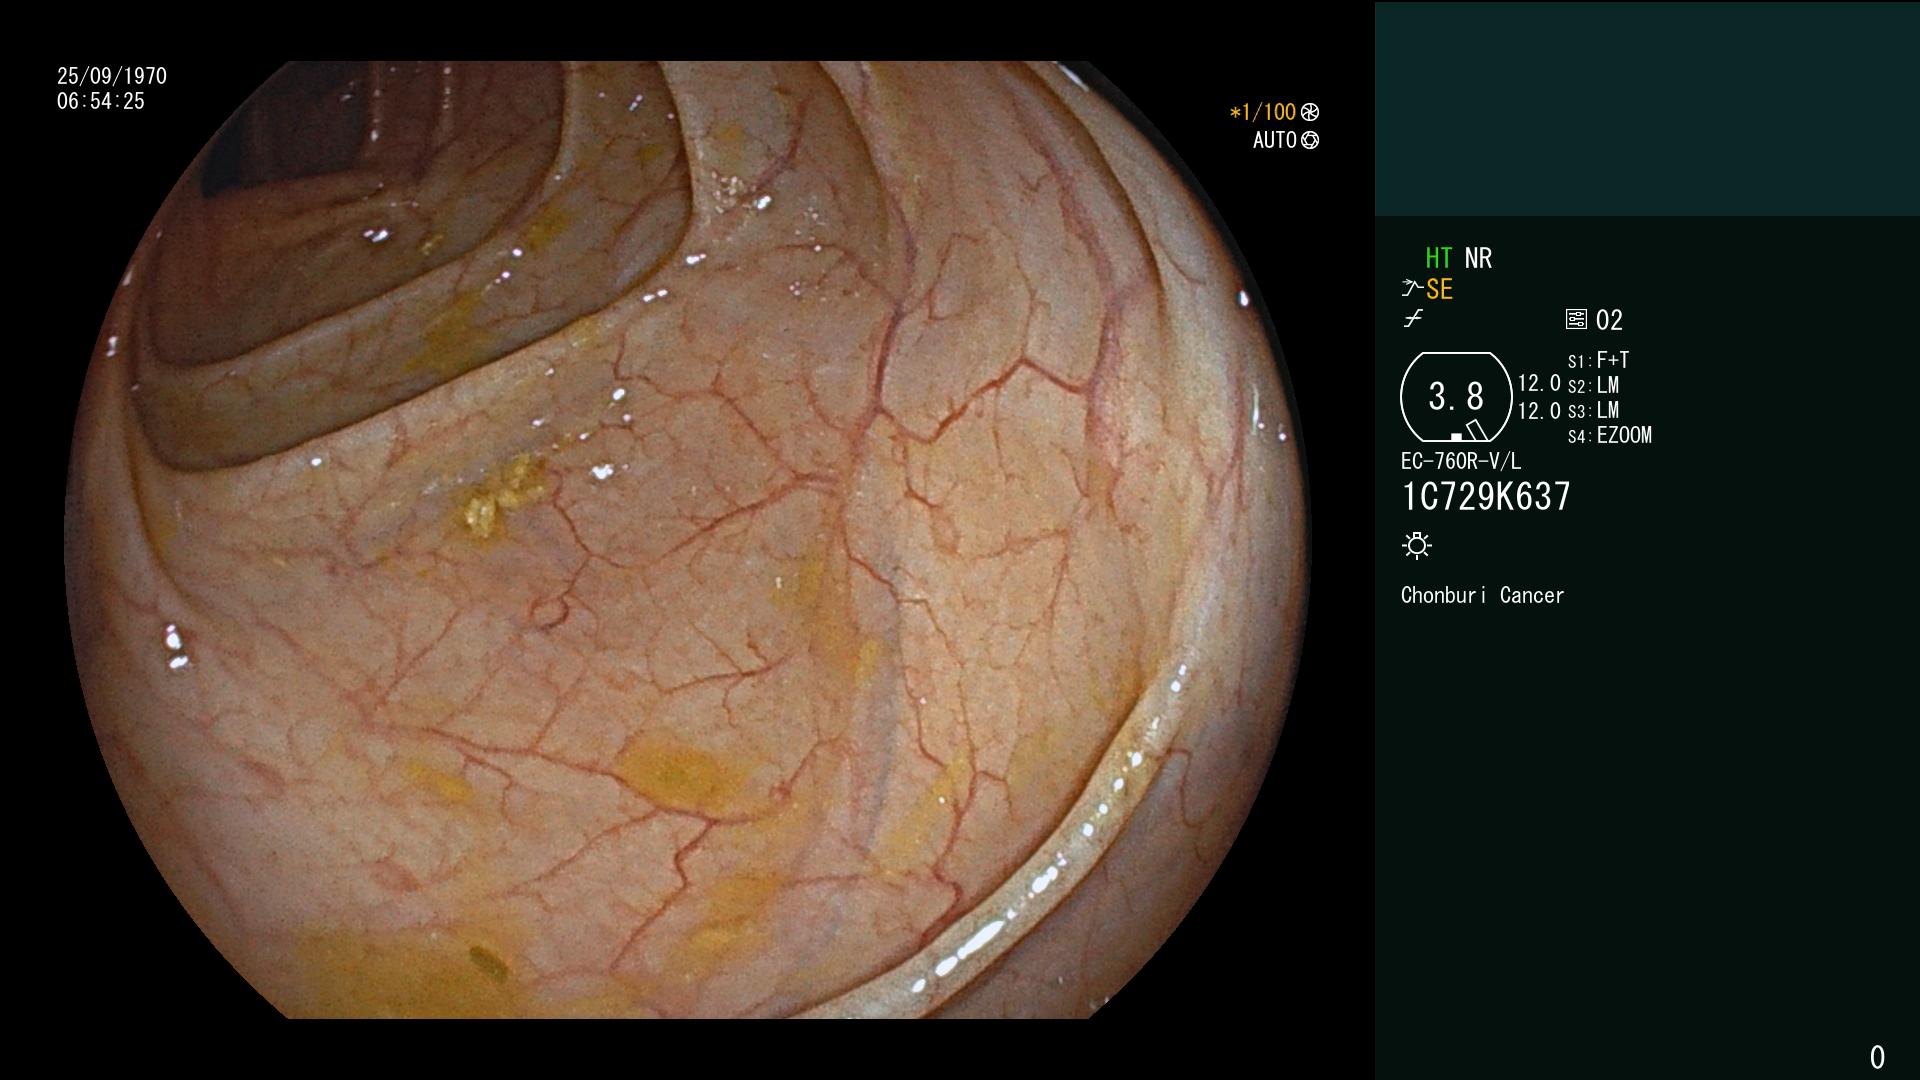Image resolution: width=1920 pixels, height=1080 pixels.
Task: Click the lower 12.0 value
Action: click(1539, 411)
